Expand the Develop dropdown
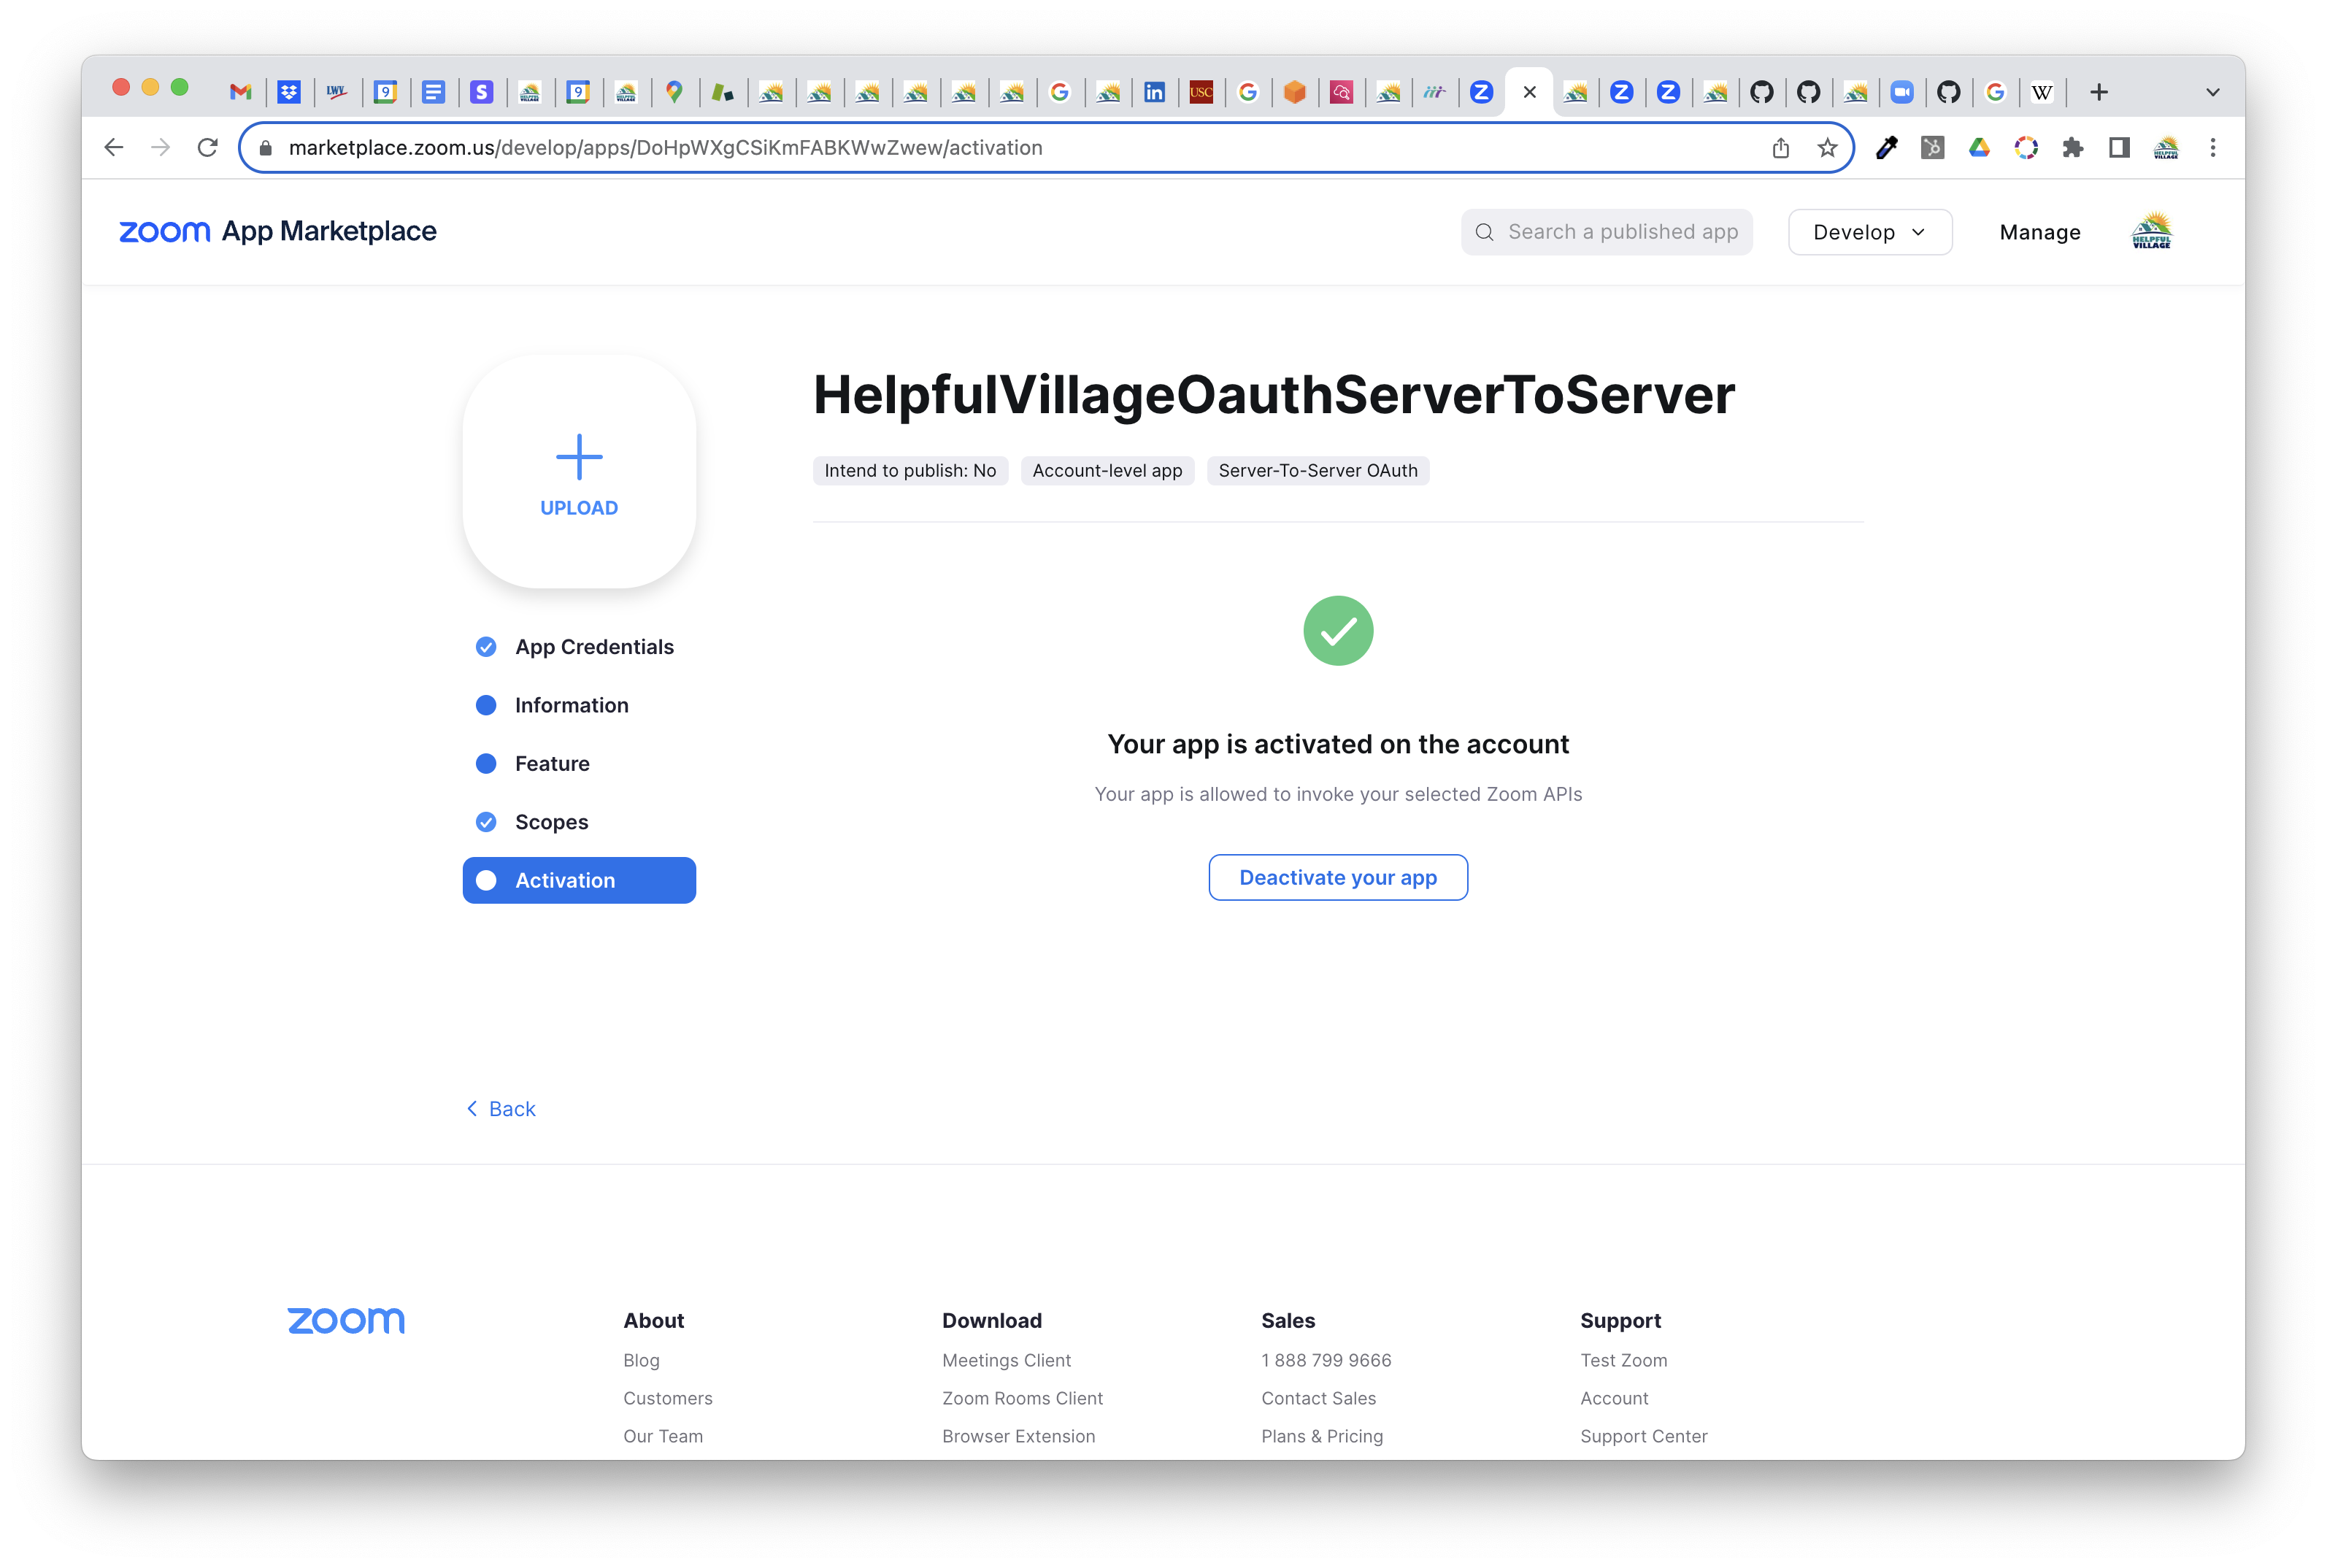Image resolution: width=2327 pixels, height=1568 pixels. [1869, 232]
